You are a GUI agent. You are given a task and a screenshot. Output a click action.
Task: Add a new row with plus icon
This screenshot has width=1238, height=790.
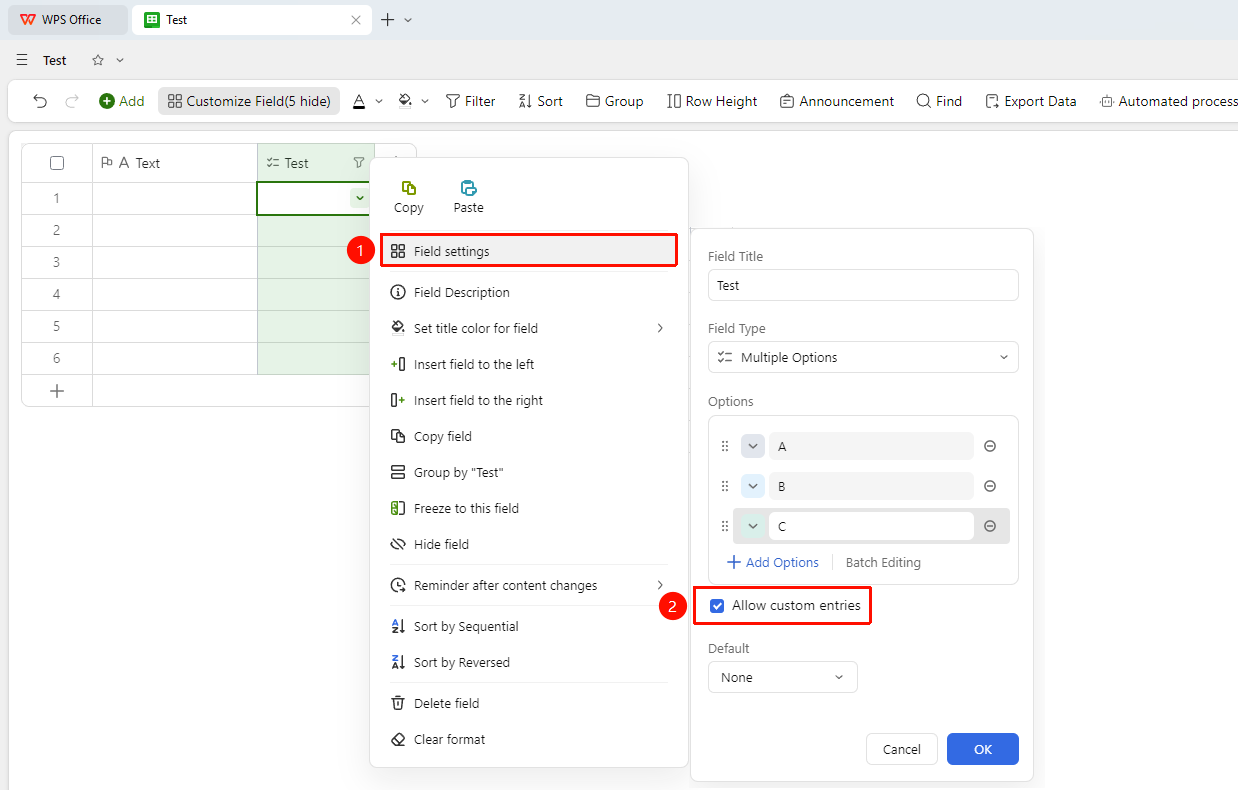57,391
